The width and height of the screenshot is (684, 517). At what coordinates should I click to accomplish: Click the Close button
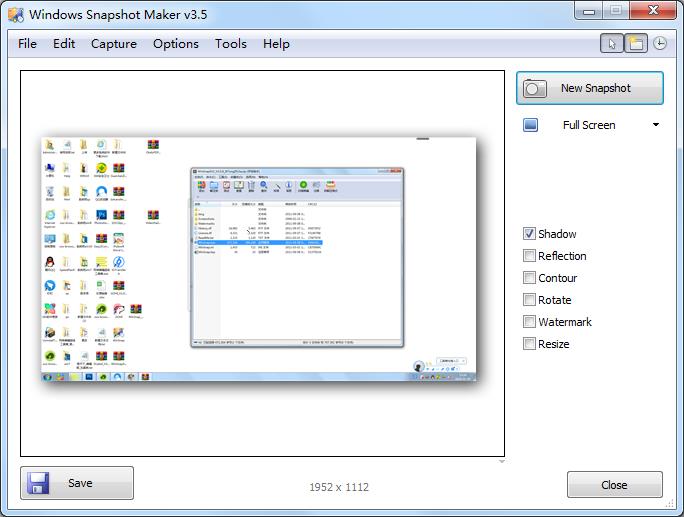click(x=615, y=485)
